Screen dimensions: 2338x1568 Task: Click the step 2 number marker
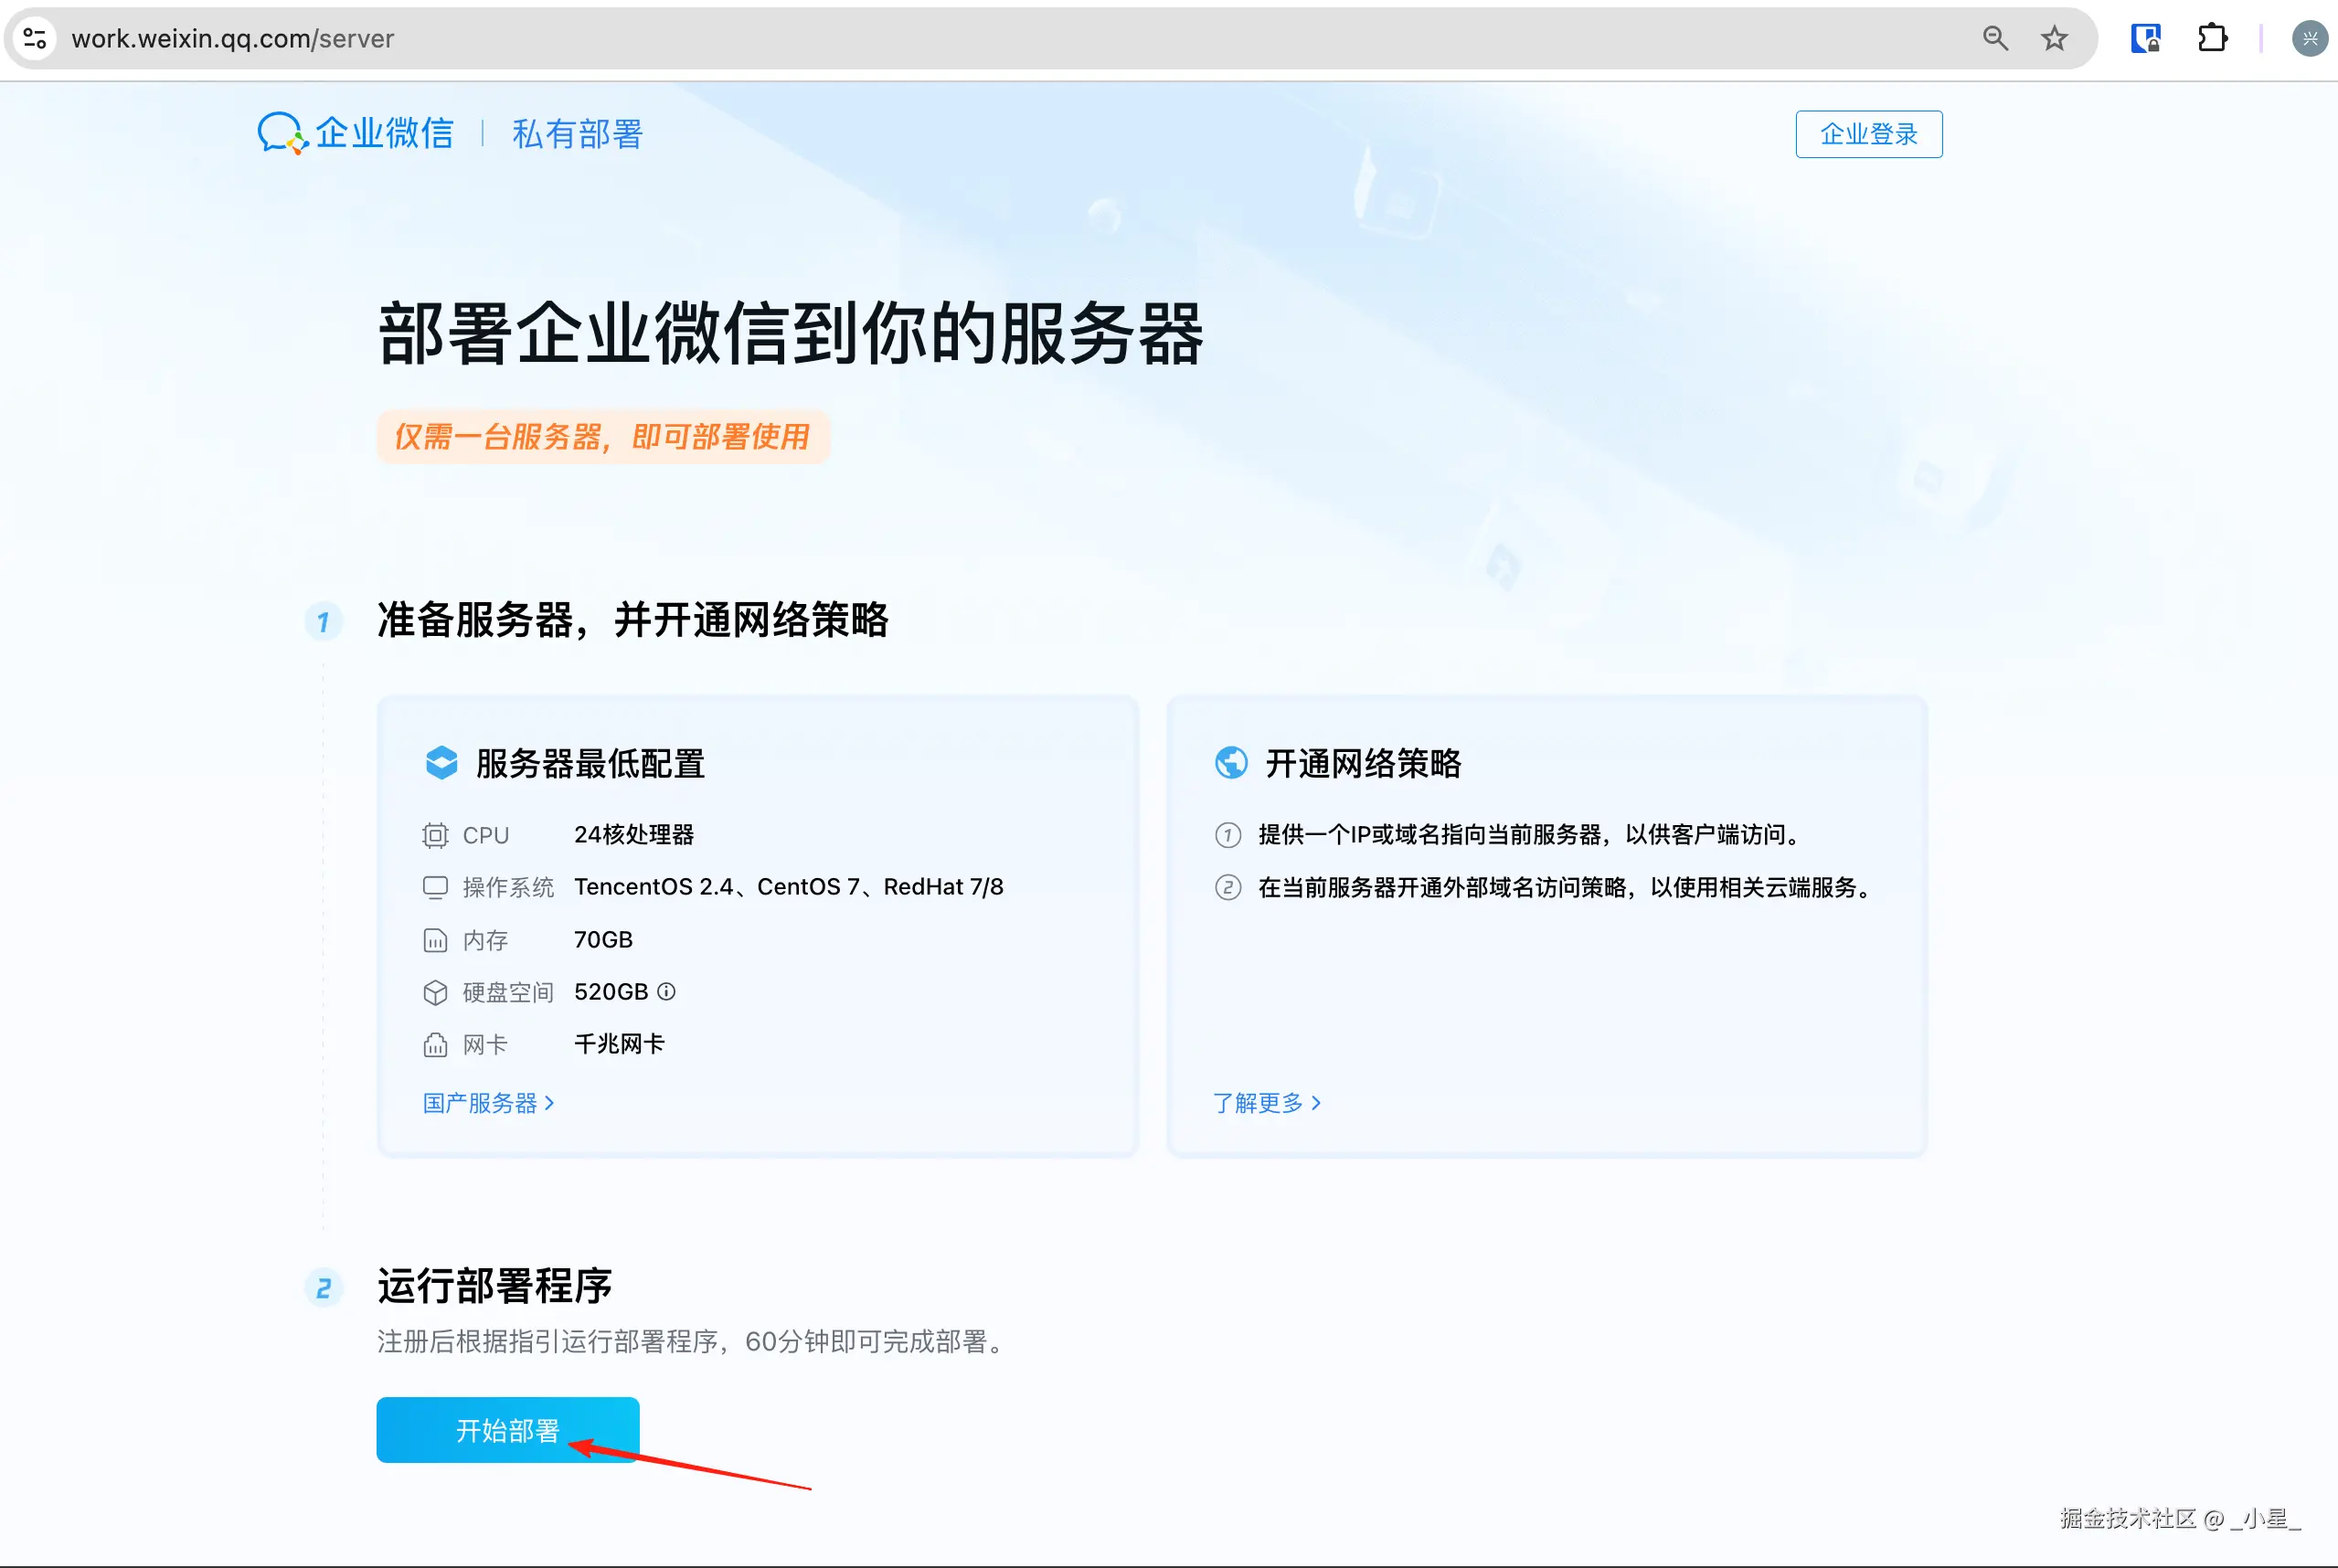click(x=323, y=1288)
